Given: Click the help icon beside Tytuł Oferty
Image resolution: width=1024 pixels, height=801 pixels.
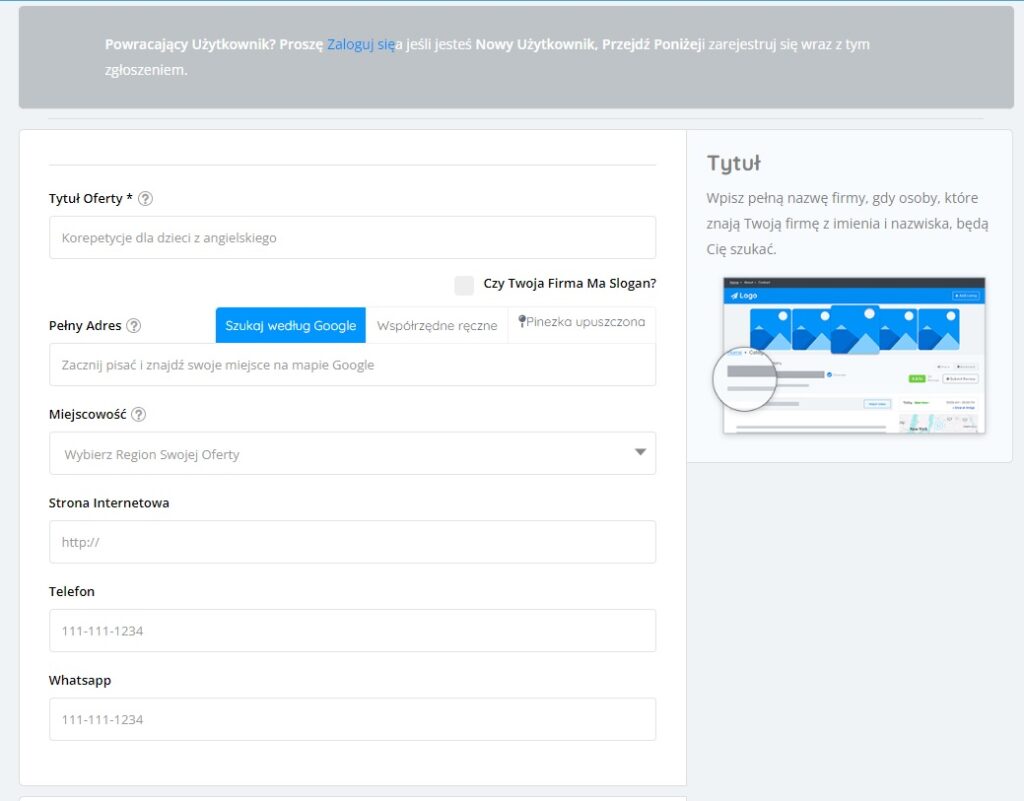Looking at the screenshot, I should click(145, 198).
